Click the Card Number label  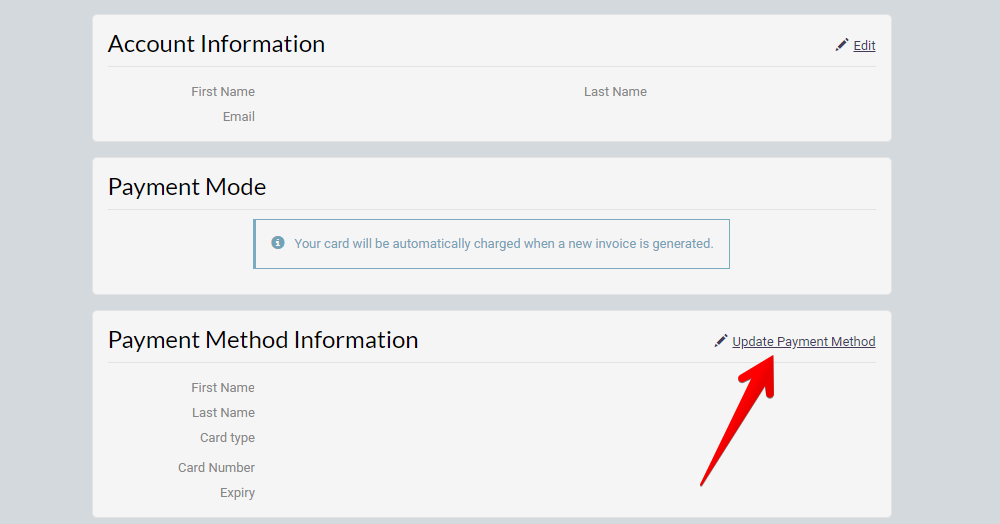click(216, 468)
